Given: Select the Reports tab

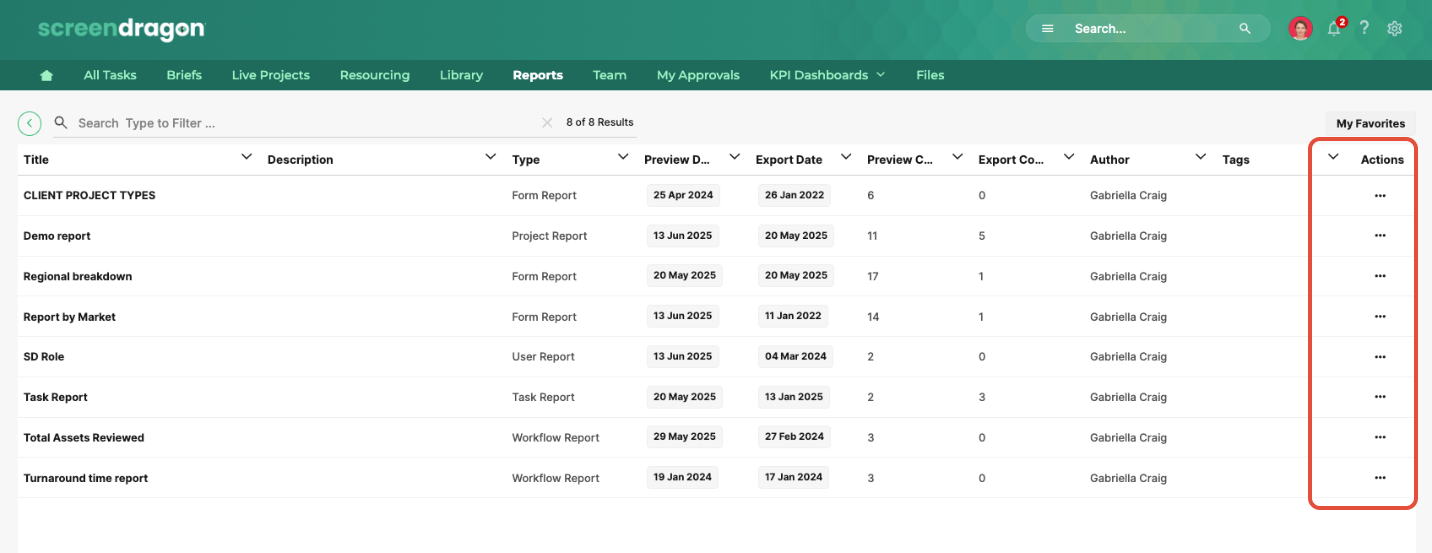Looking at the screenshot, I should [538, 75].
